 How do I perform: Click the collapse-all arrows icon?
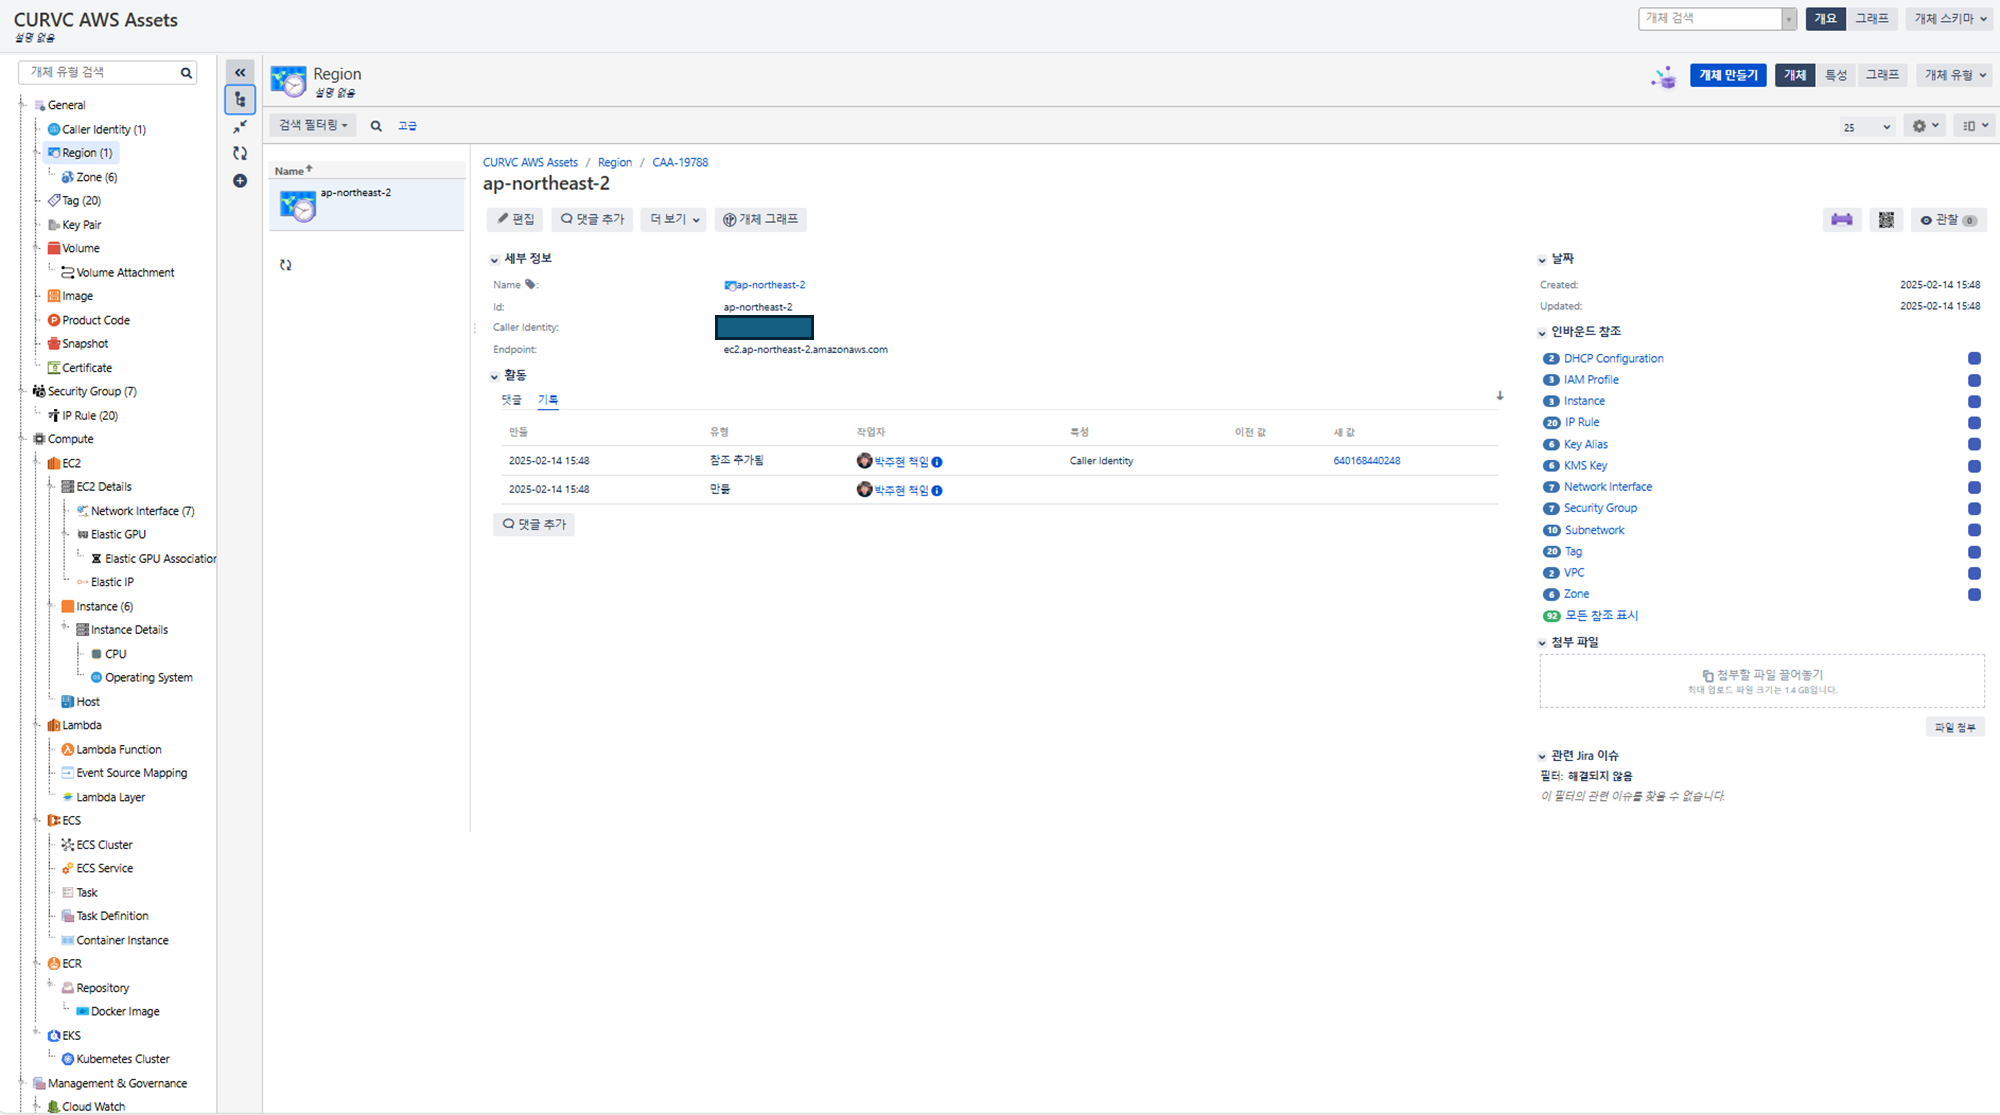240,127
